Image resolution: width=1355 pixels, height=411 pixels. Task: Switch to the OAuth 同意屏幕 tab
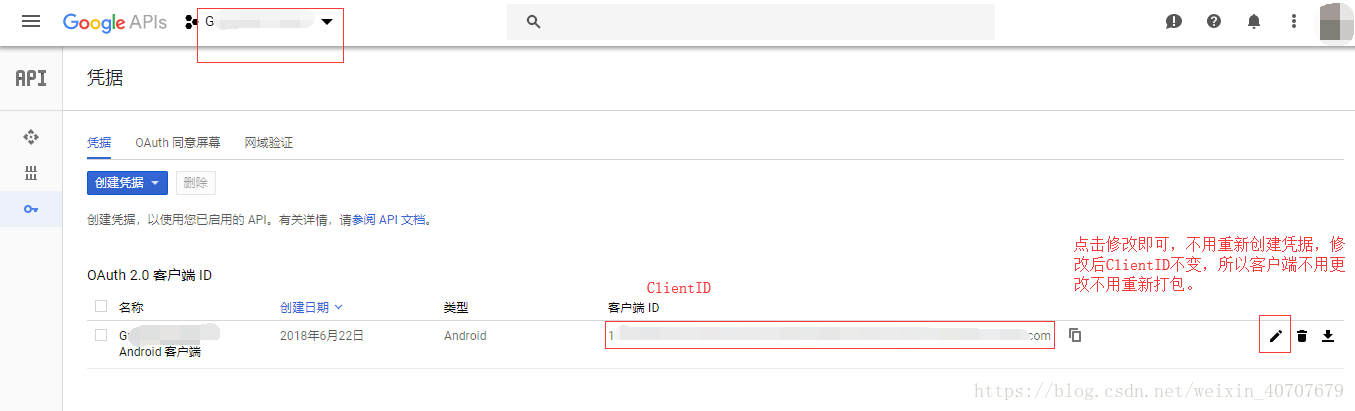178,143
